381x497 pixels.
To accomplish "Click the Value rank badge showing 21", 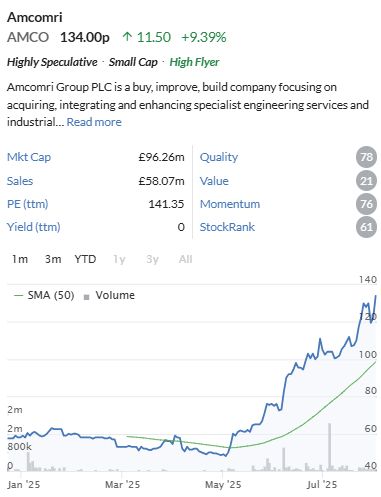I will pos(366,181).
